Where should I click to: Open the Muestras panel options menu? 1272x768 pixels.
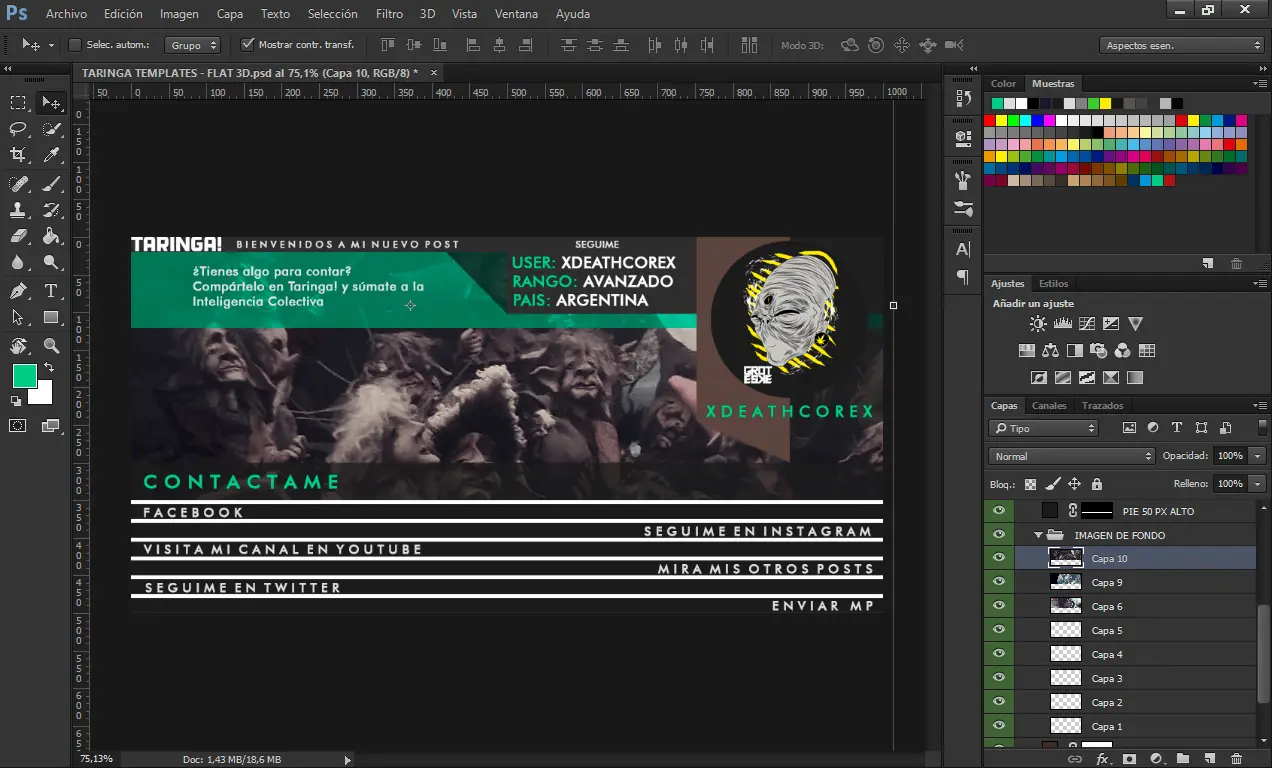(x=1259, y=84)
